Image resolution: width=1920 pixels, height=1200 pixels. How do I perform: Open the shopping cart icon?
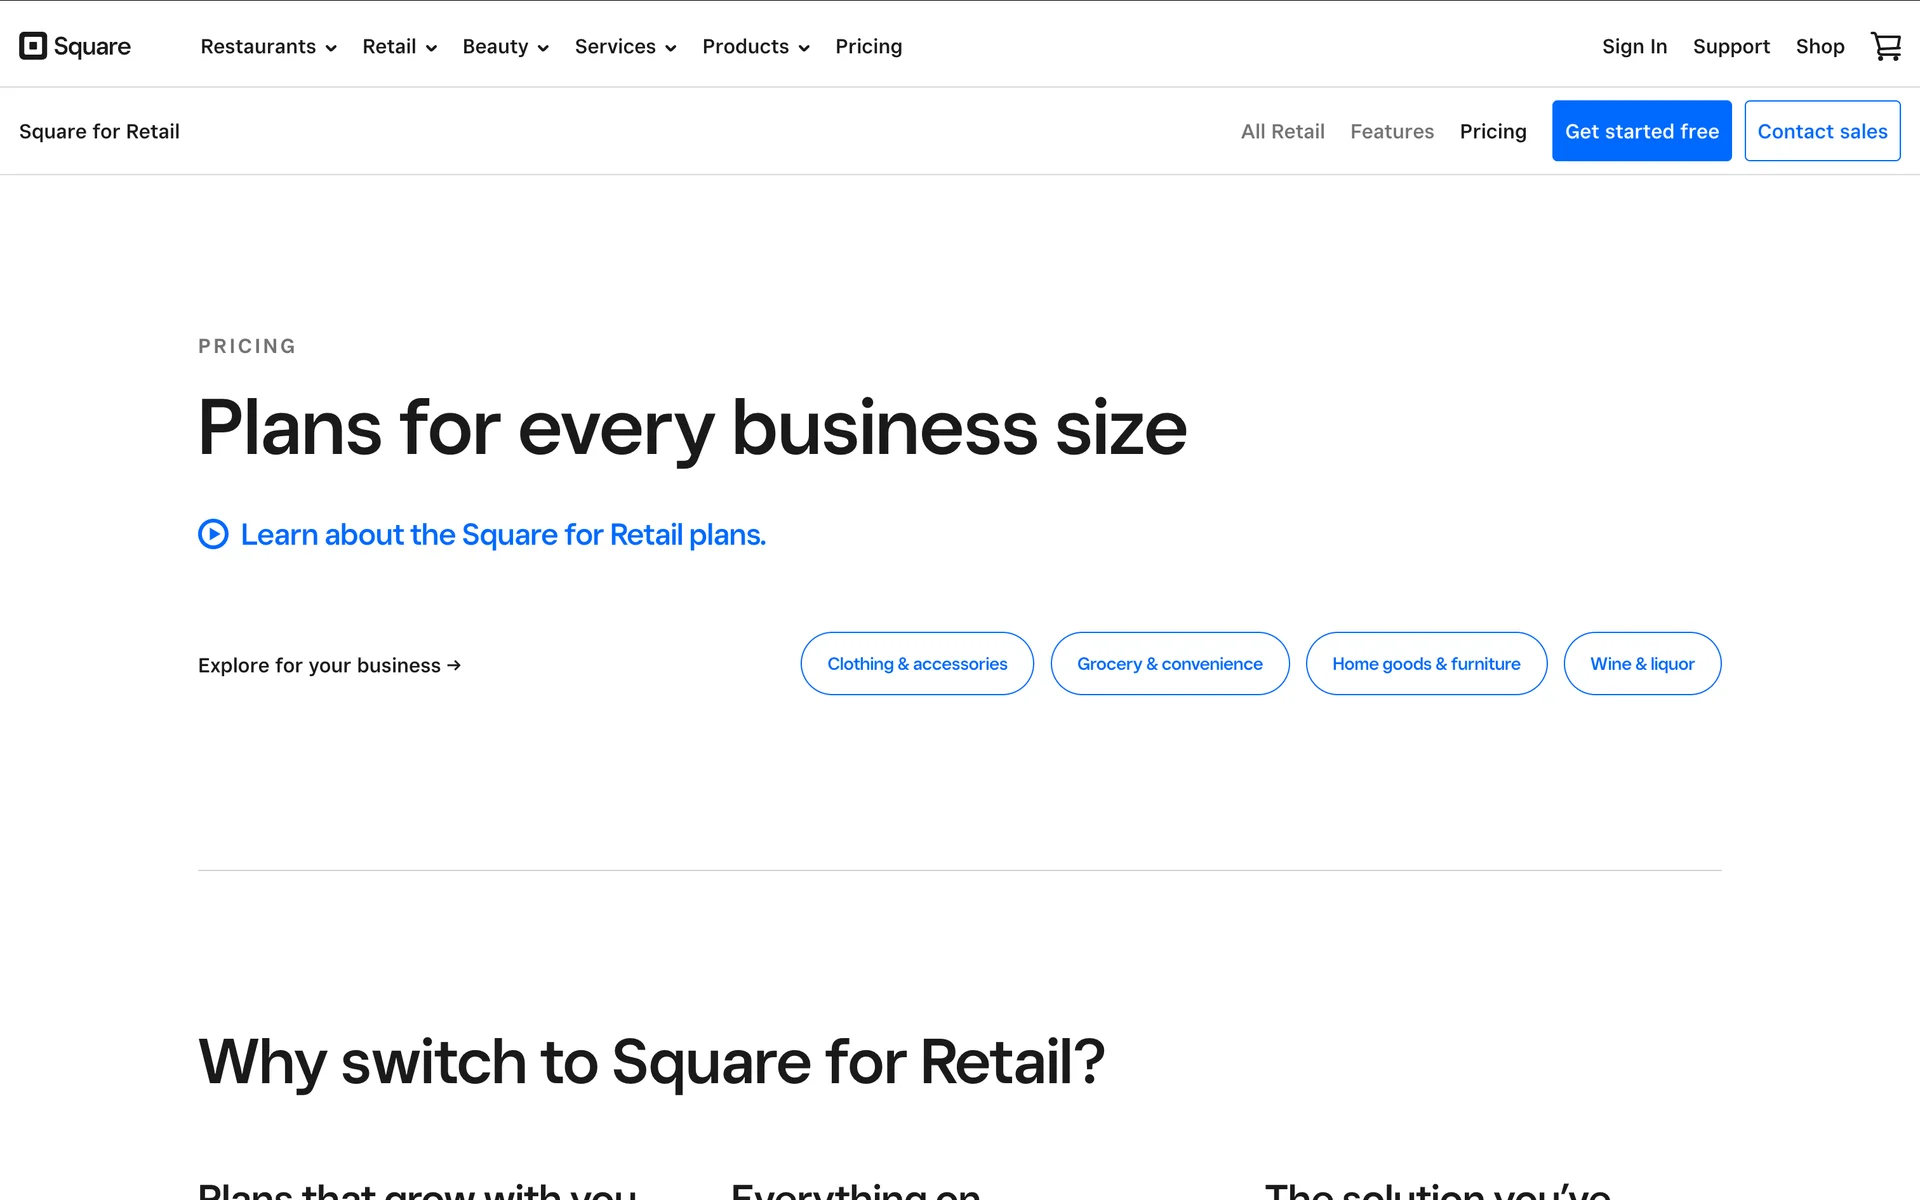click(x=1885, y=46)
